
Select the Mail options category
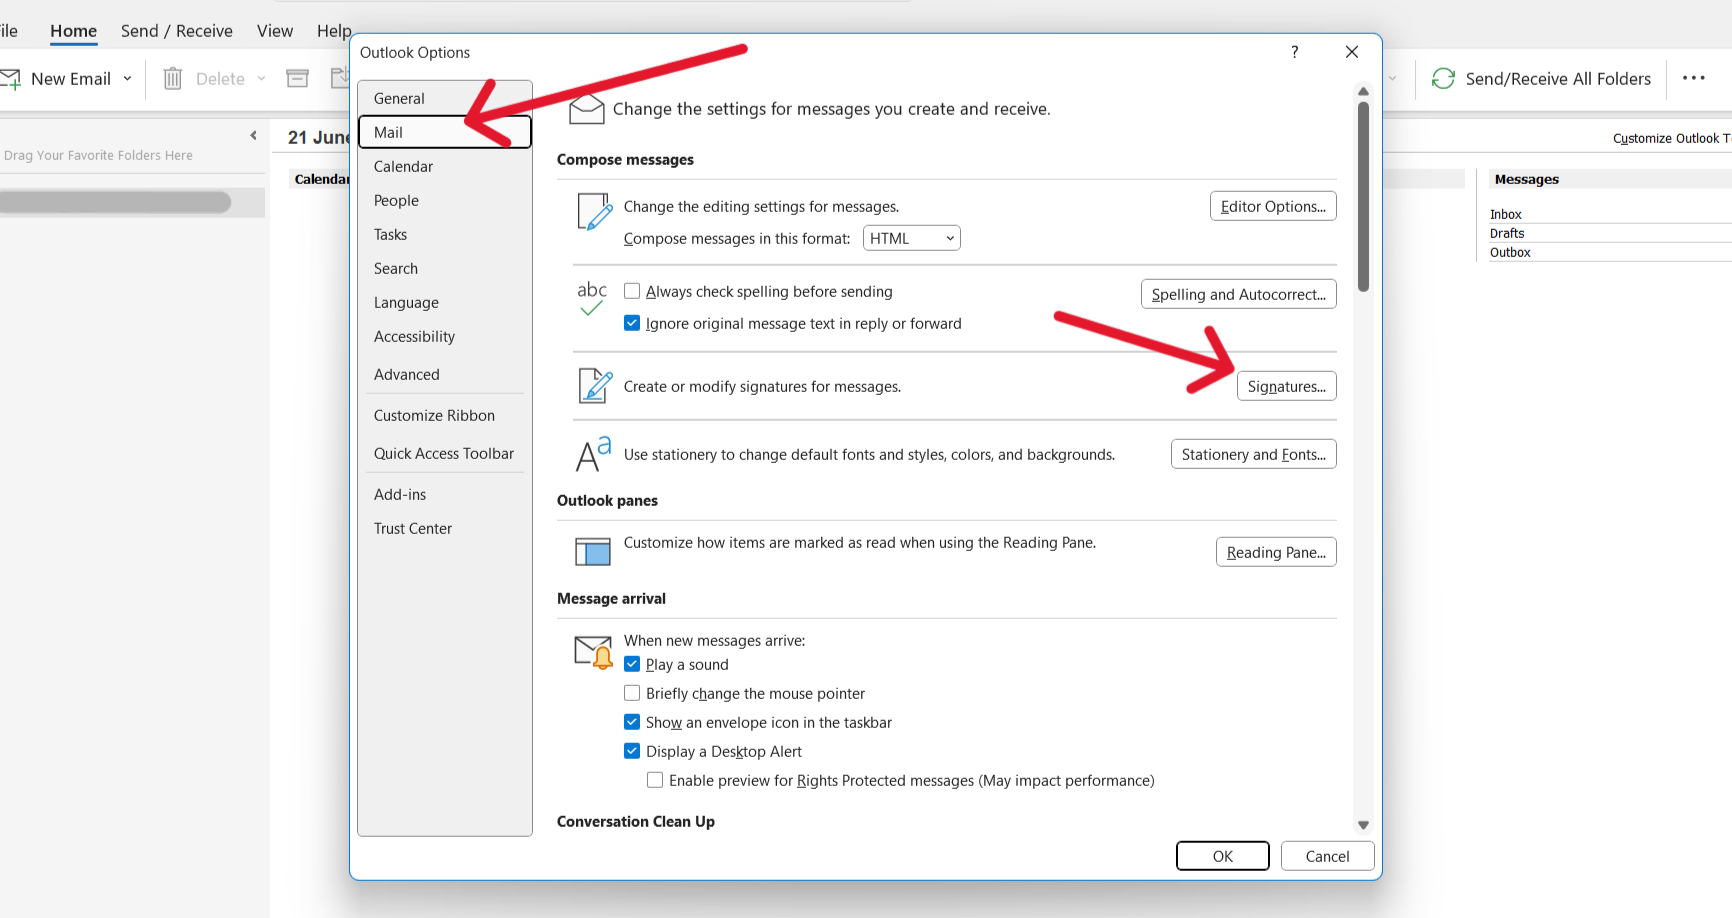click(444, 132)
